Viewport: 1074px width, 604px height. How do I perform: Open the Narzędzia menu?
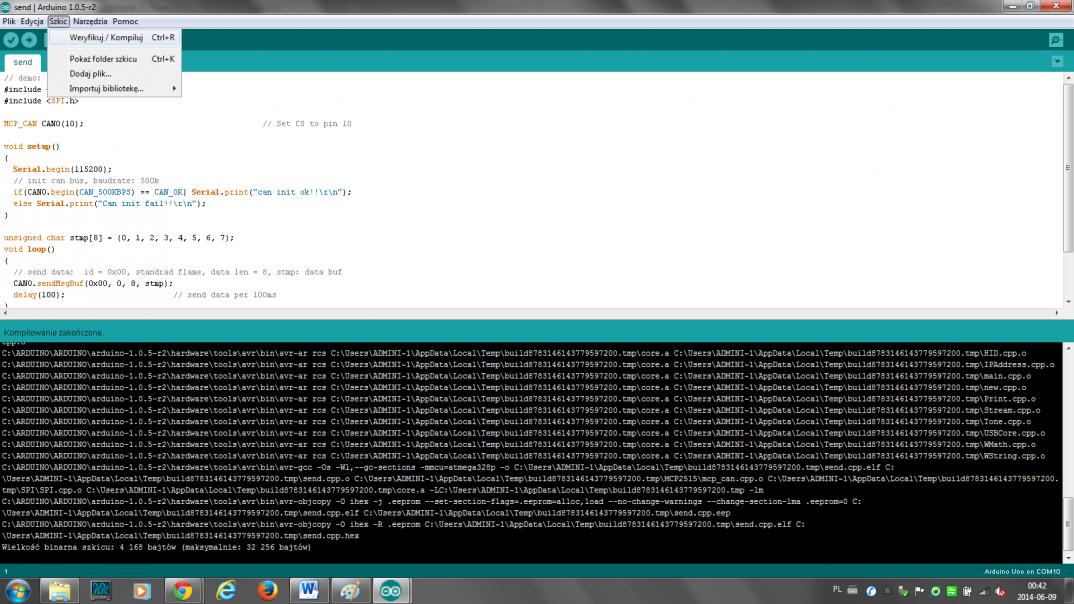[90, 21]
